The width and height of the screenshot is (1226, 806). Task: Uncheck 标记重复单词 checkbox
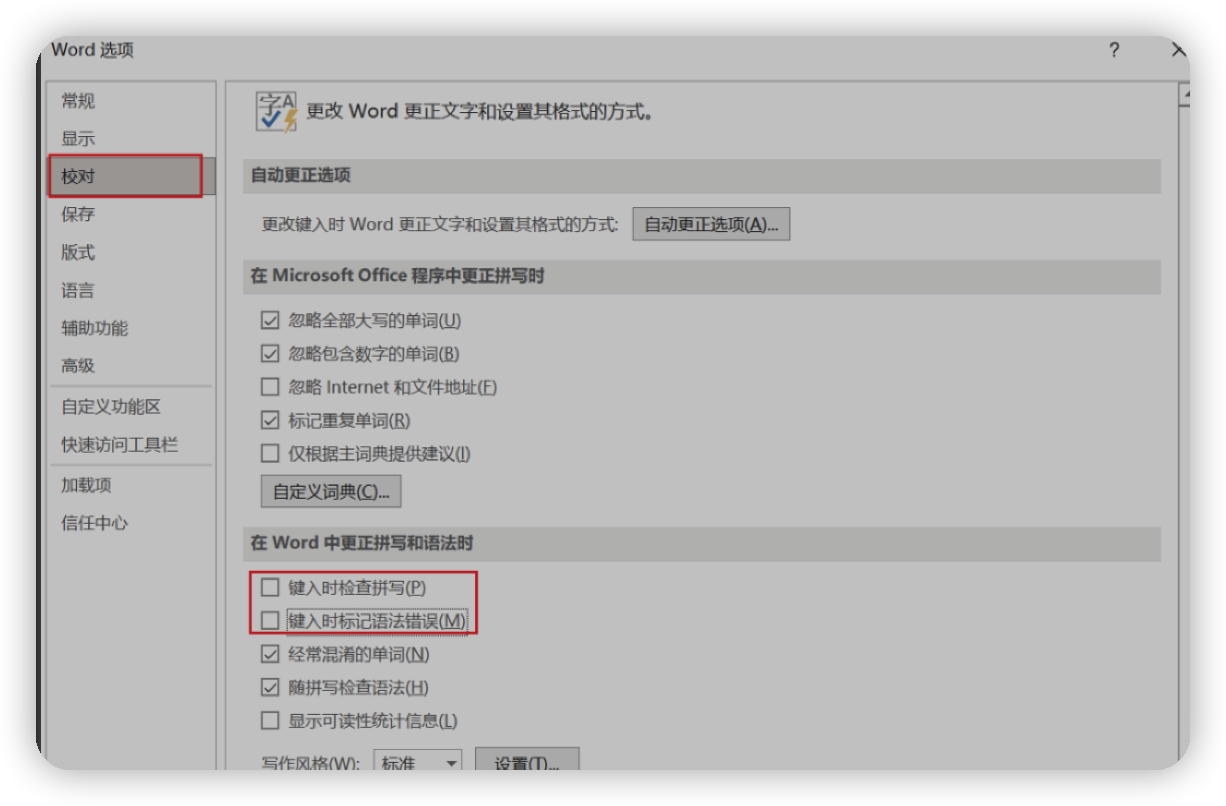point(270,421)
